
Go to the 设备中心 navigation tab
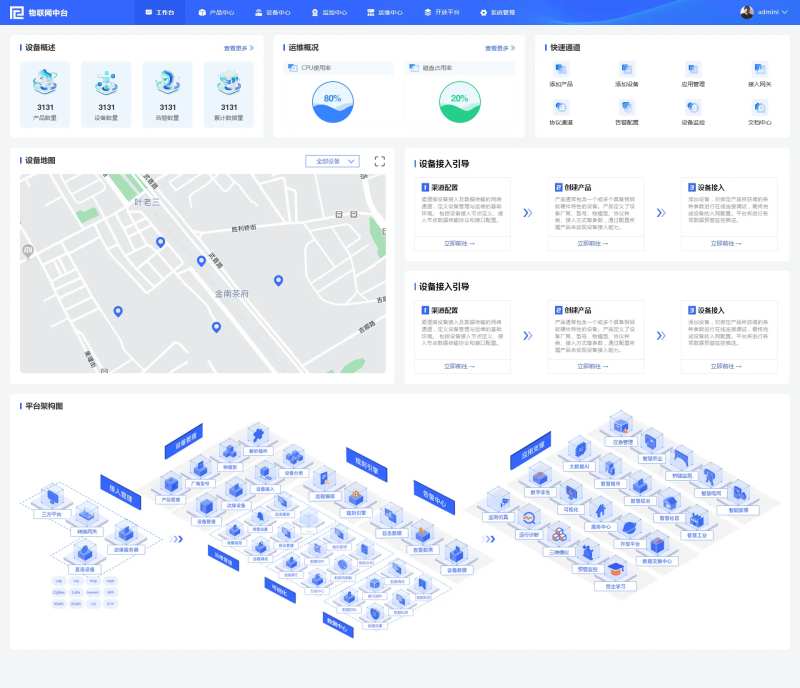(273, 13)
